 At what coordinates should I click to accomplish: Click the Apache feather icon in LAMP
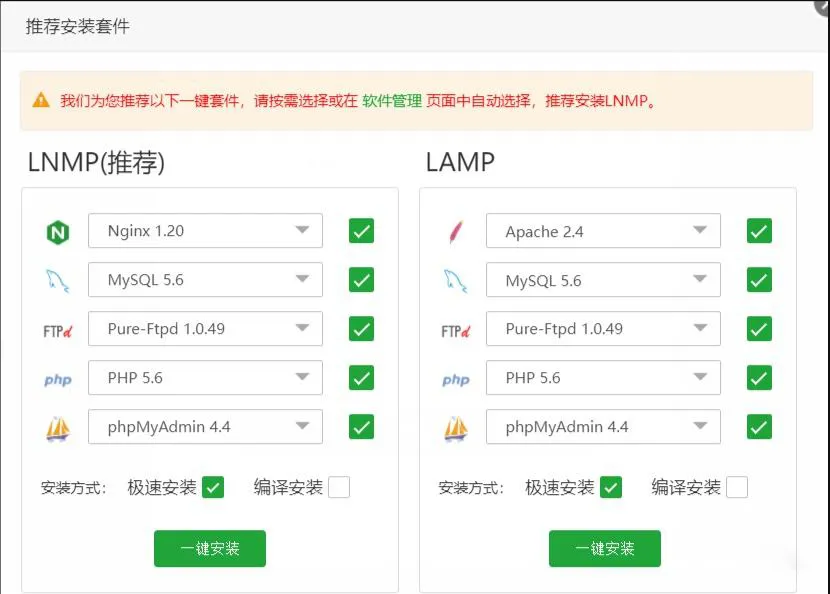[x=455, y=232]
